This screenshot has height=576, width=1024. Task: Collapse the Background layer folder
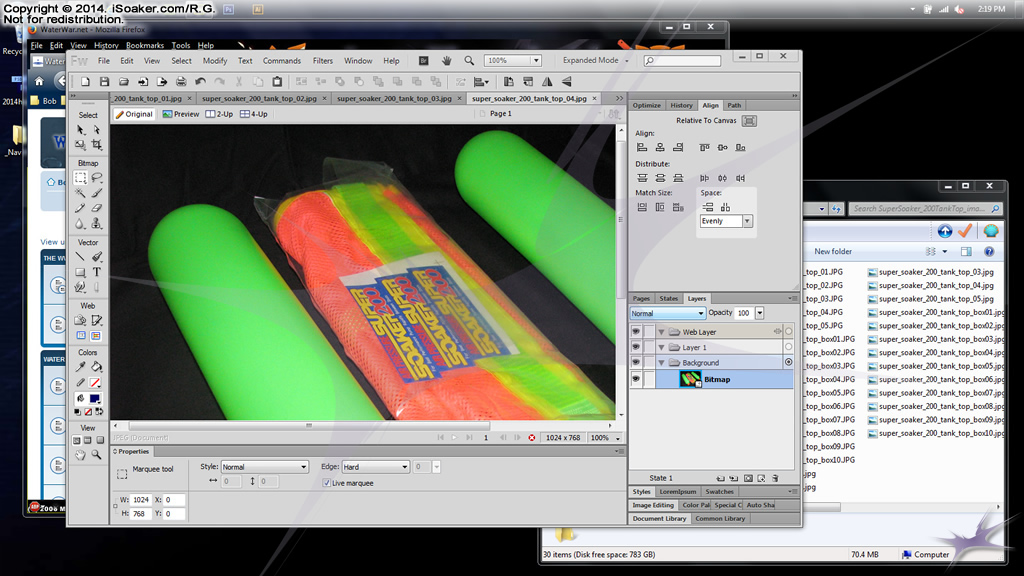click(x=662, y=362)
